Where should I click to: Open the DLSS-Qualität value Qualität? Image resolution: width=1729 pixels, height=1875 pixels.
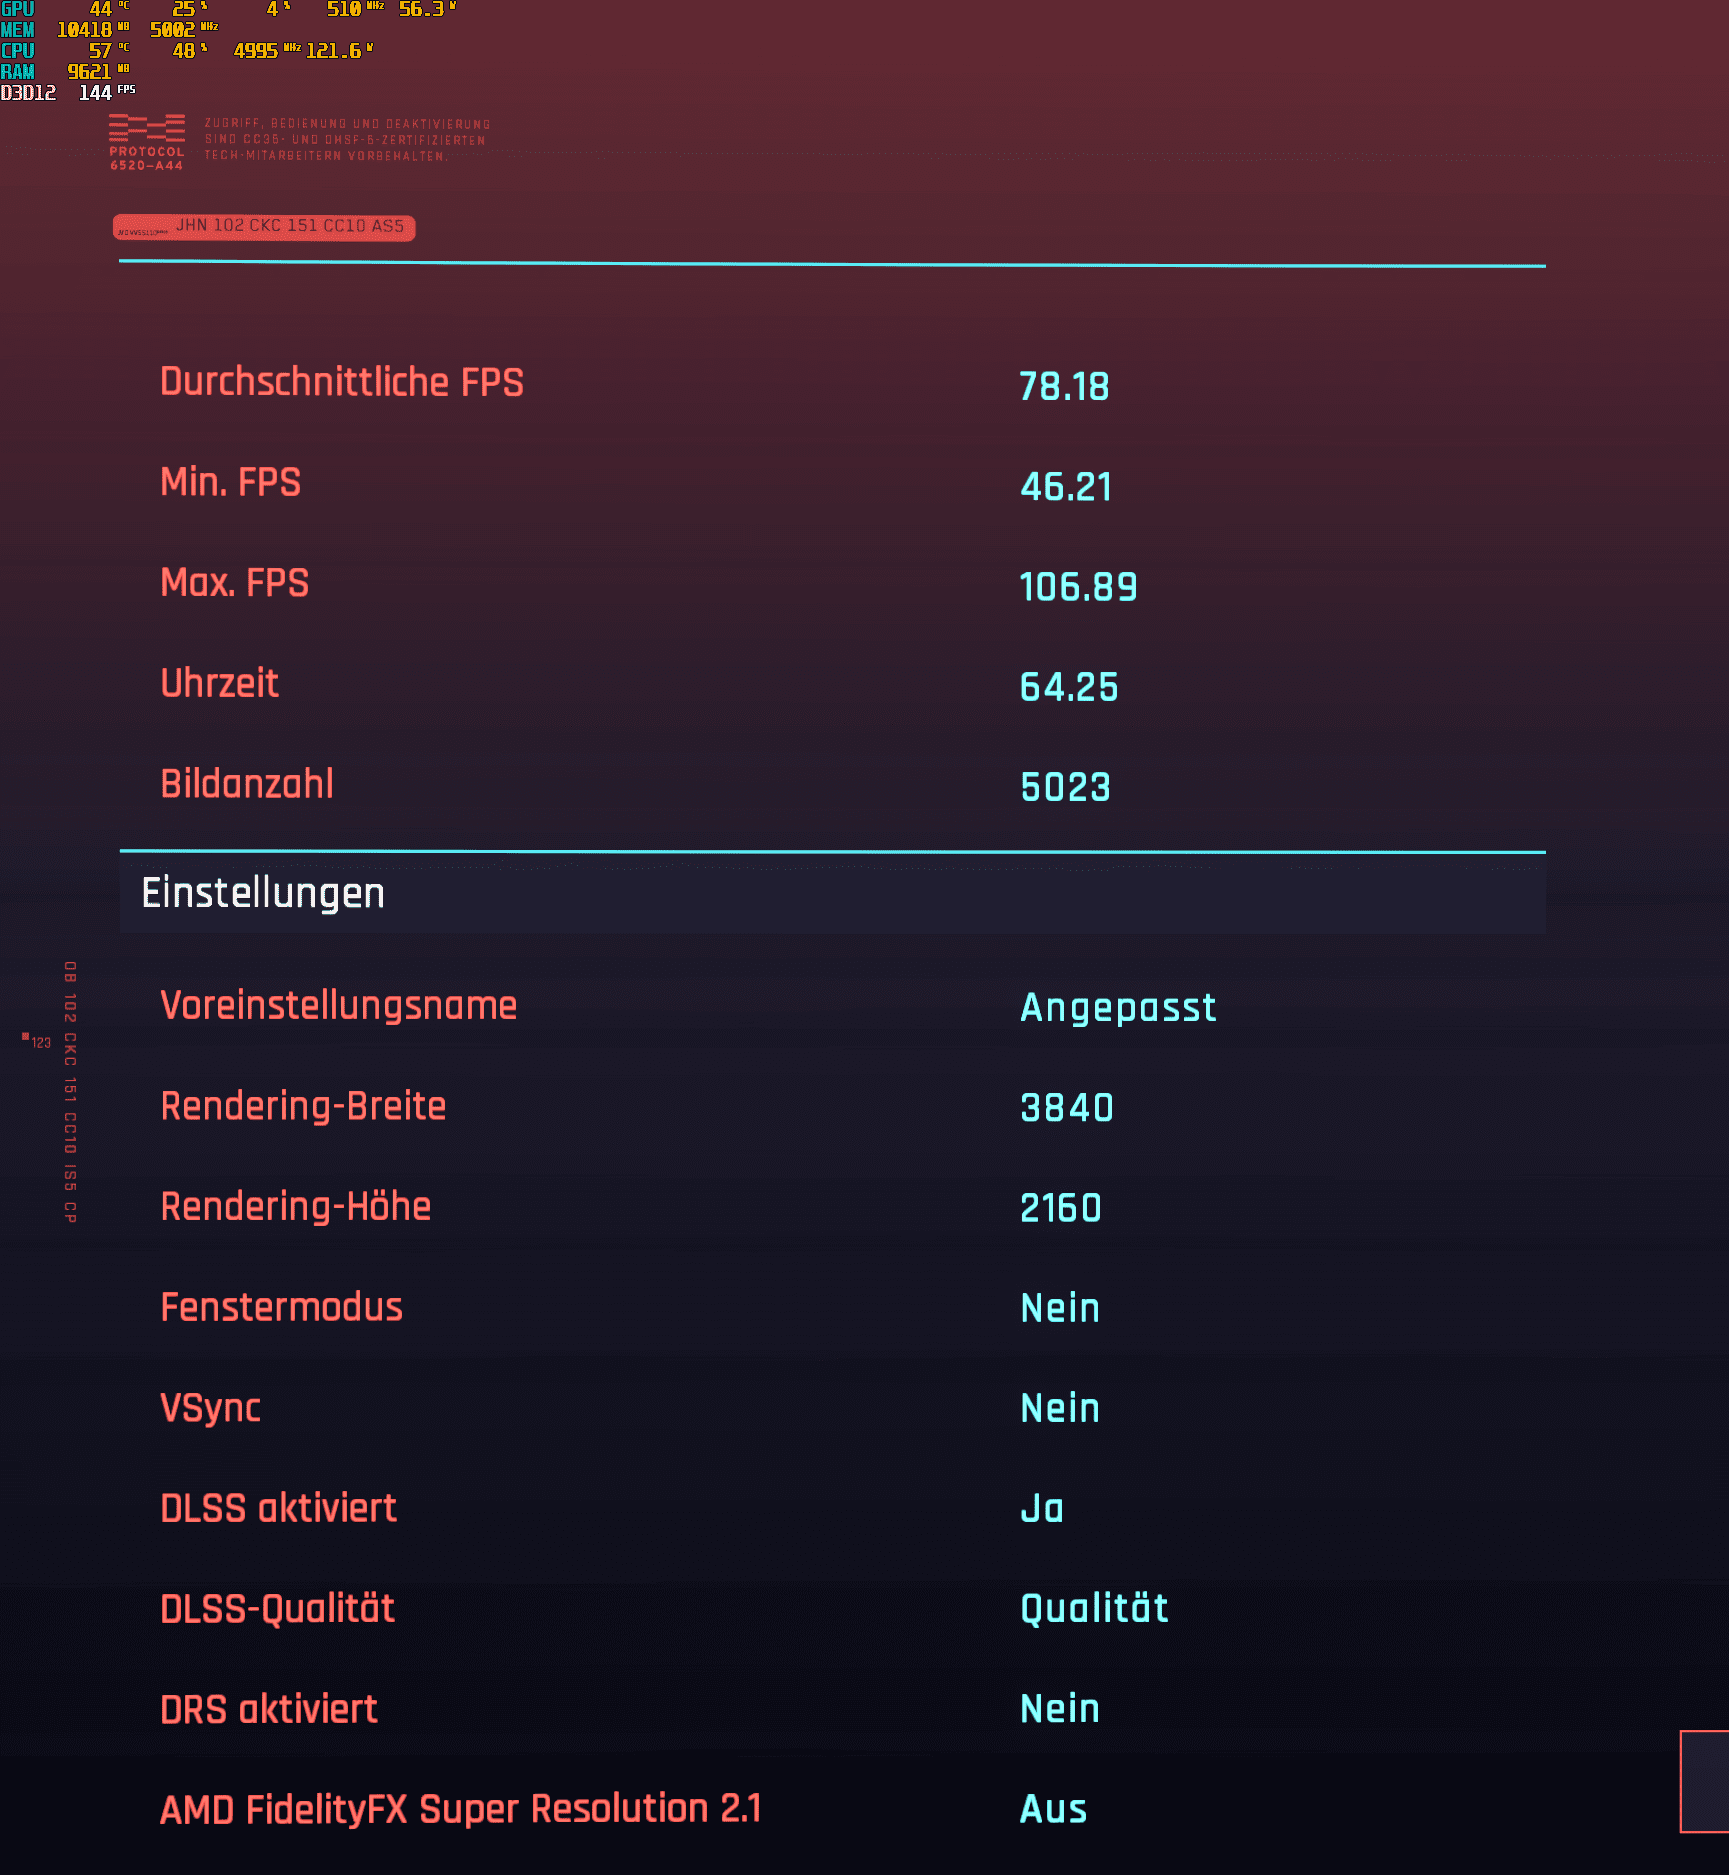click(x=1094, y=1608)
